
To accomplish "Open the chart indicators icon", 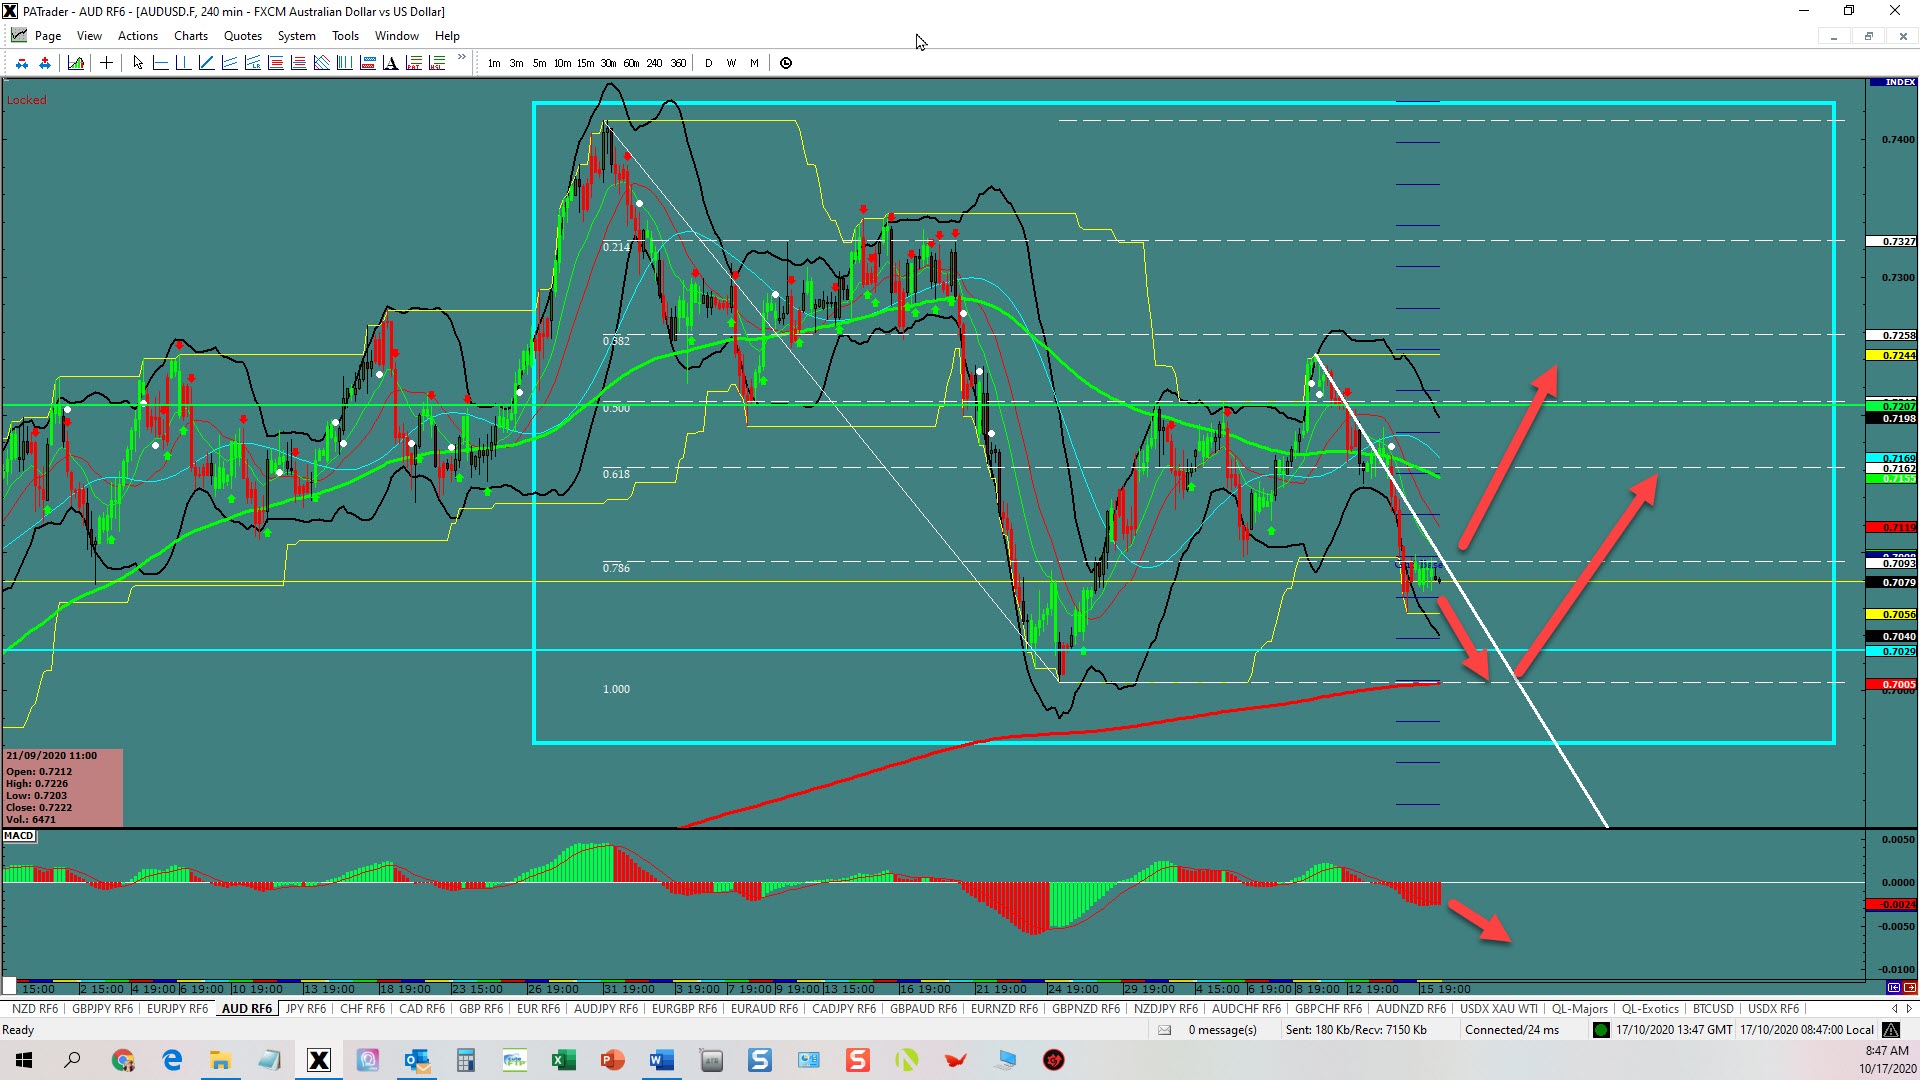I will pos(76,63).
